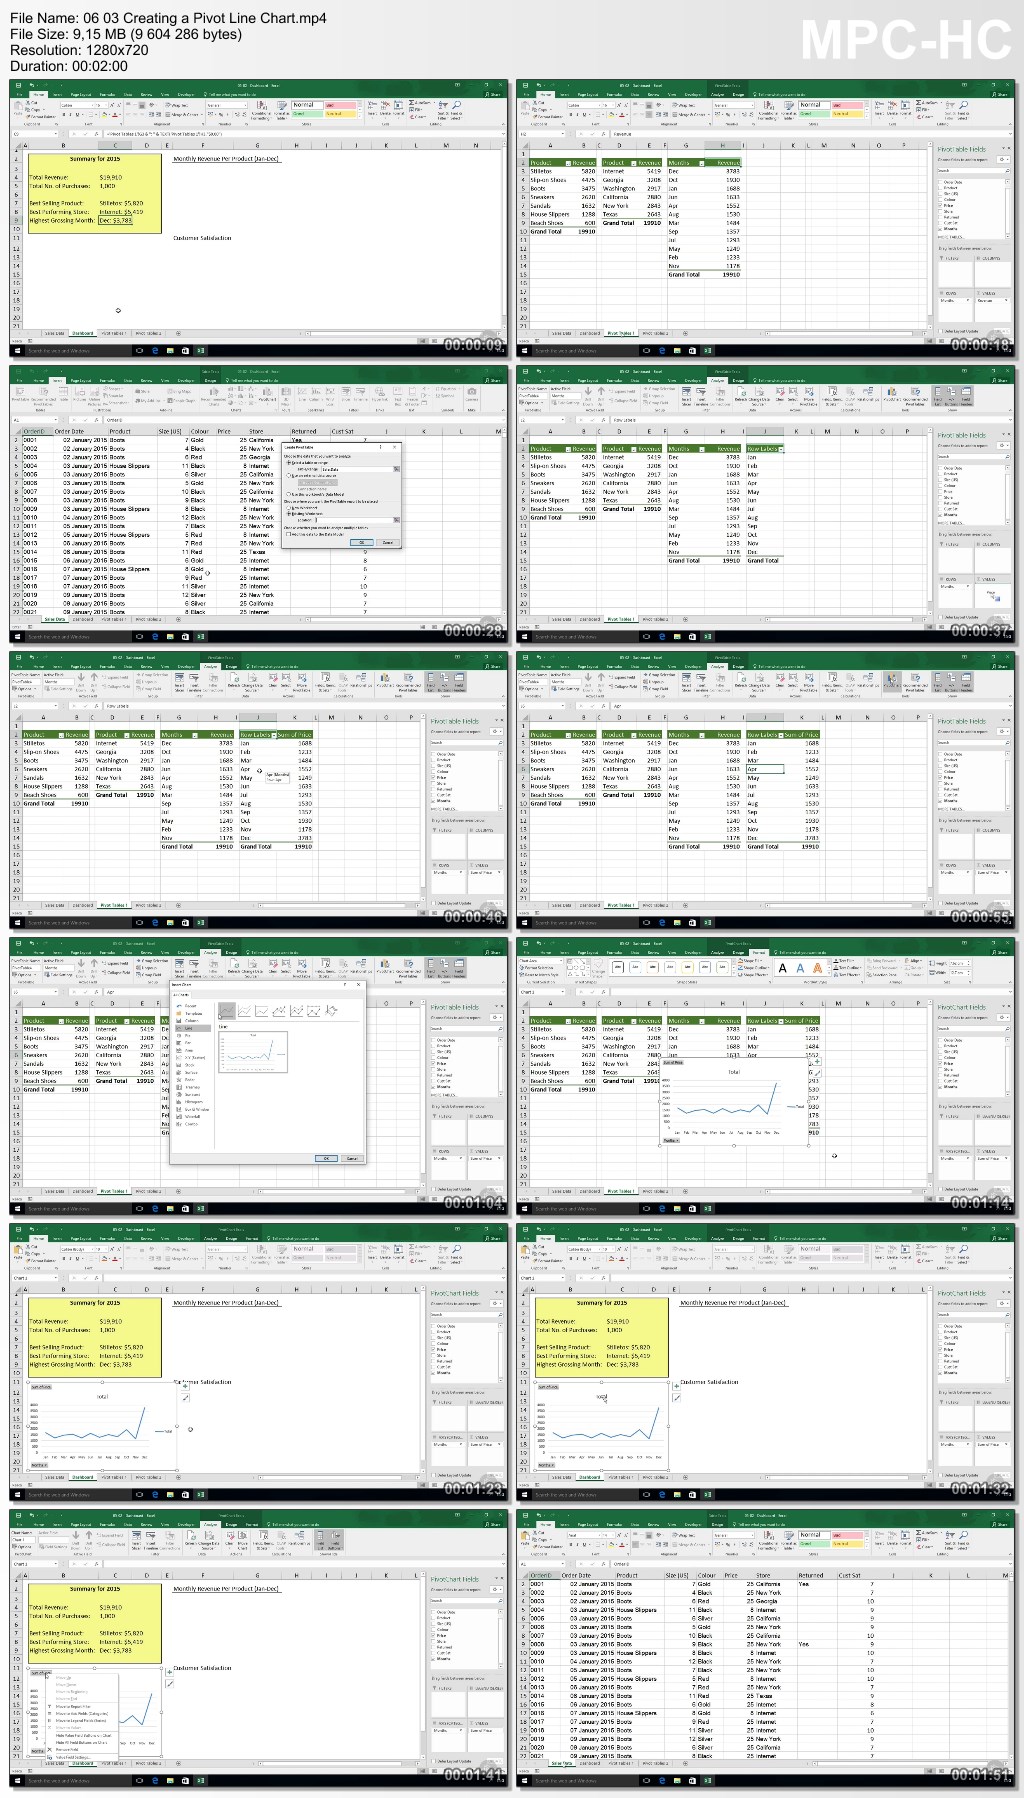The width and height of the screenshot is (1024, 1798).
Task: Open the 00:00:55 thumbnail frame
Action: click(x=765, y=789)
